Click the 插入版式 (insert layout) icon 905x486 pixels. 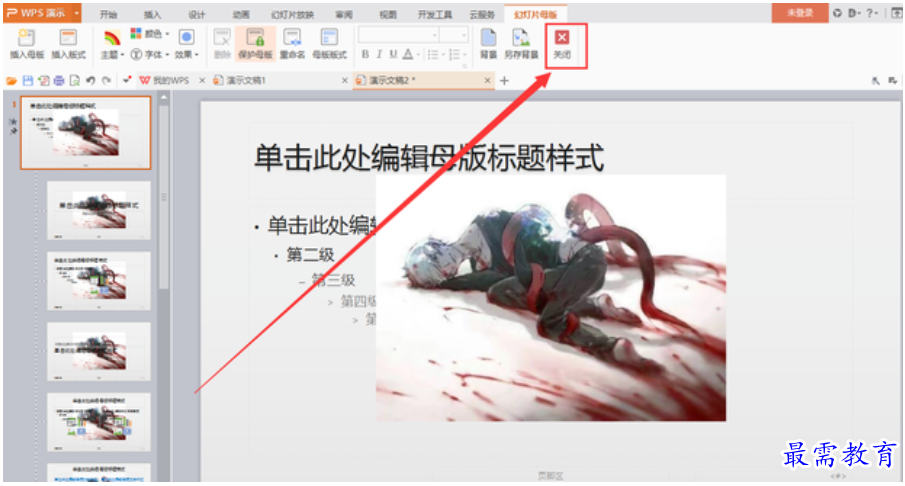pyautogui.click(x=68, y=44)
